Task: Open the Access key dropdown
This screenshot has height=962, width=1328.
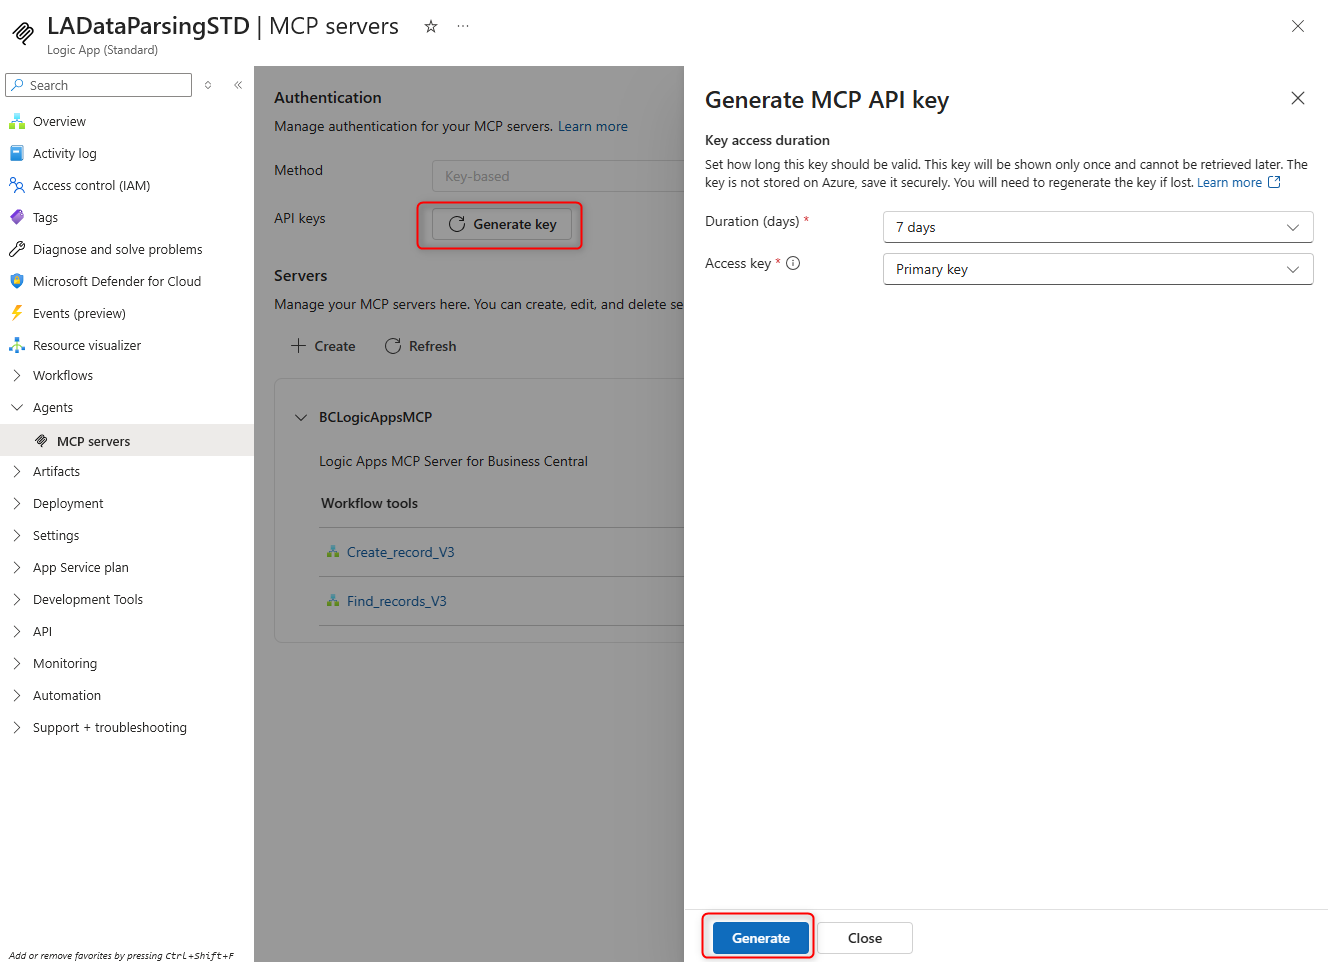Action: click(1097, 270)
